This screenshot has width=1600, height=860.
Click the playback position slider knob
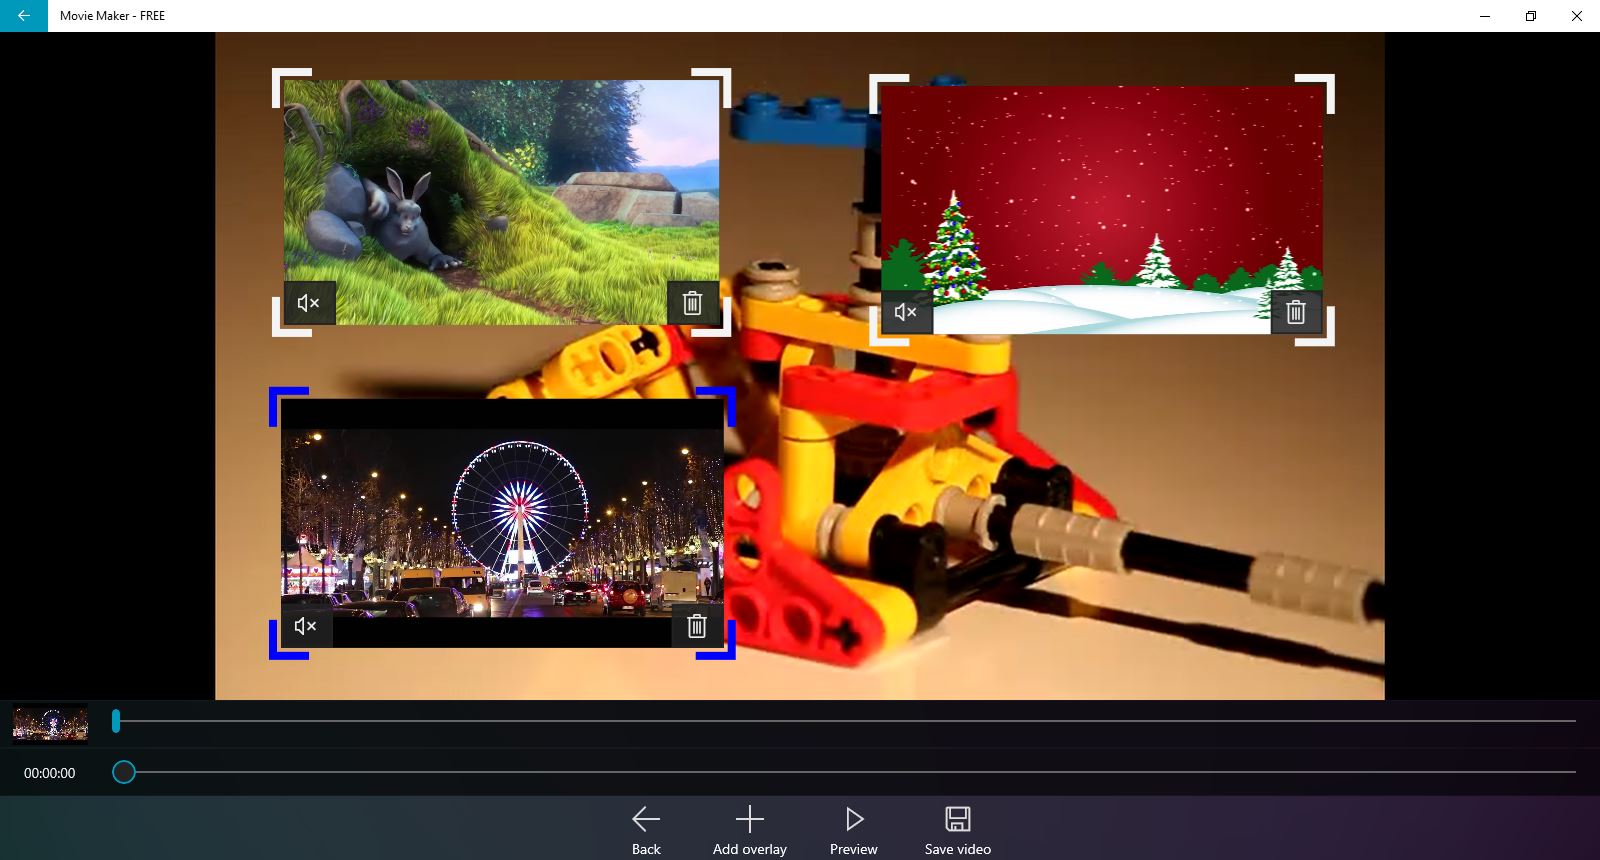[x=124, y=772]
